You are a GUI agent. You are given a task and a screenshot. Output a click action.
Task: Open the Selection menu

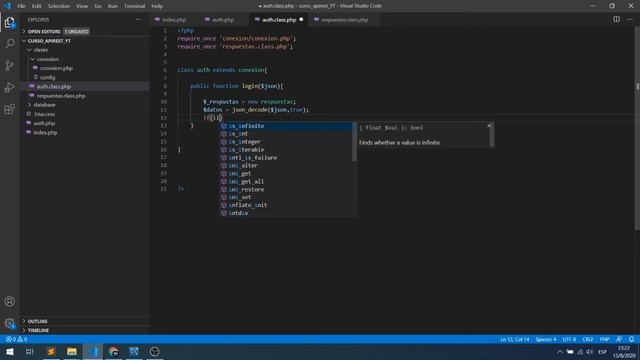coord(59,6)
